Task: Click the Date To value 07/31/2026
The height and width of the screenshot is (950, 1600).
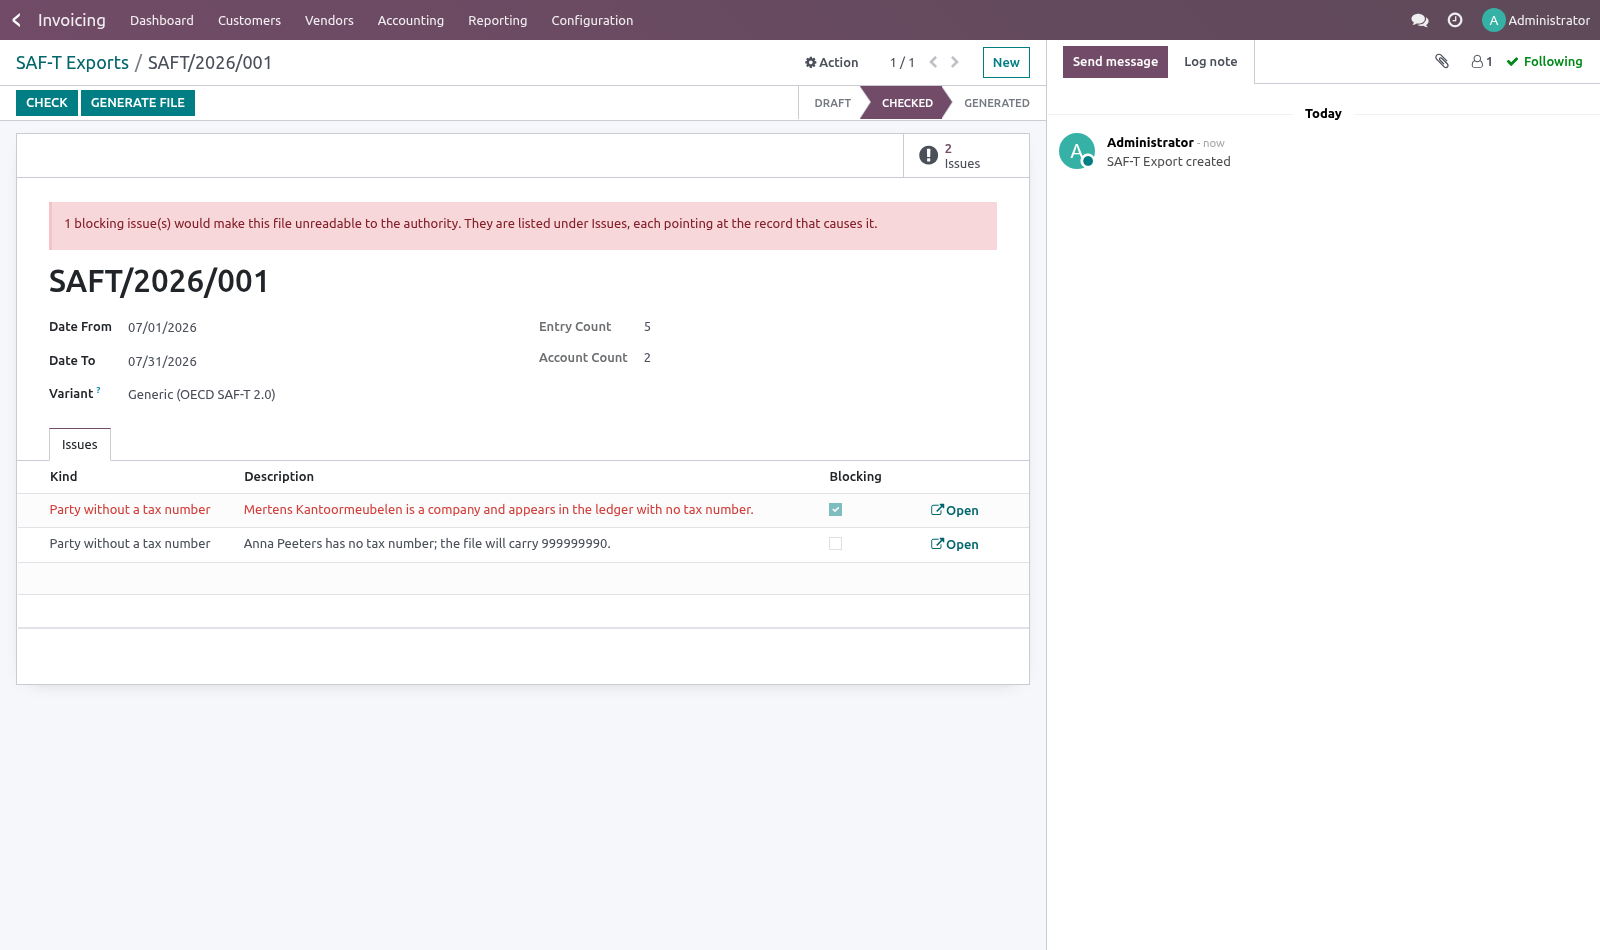Action: click(x=162, y=361)
